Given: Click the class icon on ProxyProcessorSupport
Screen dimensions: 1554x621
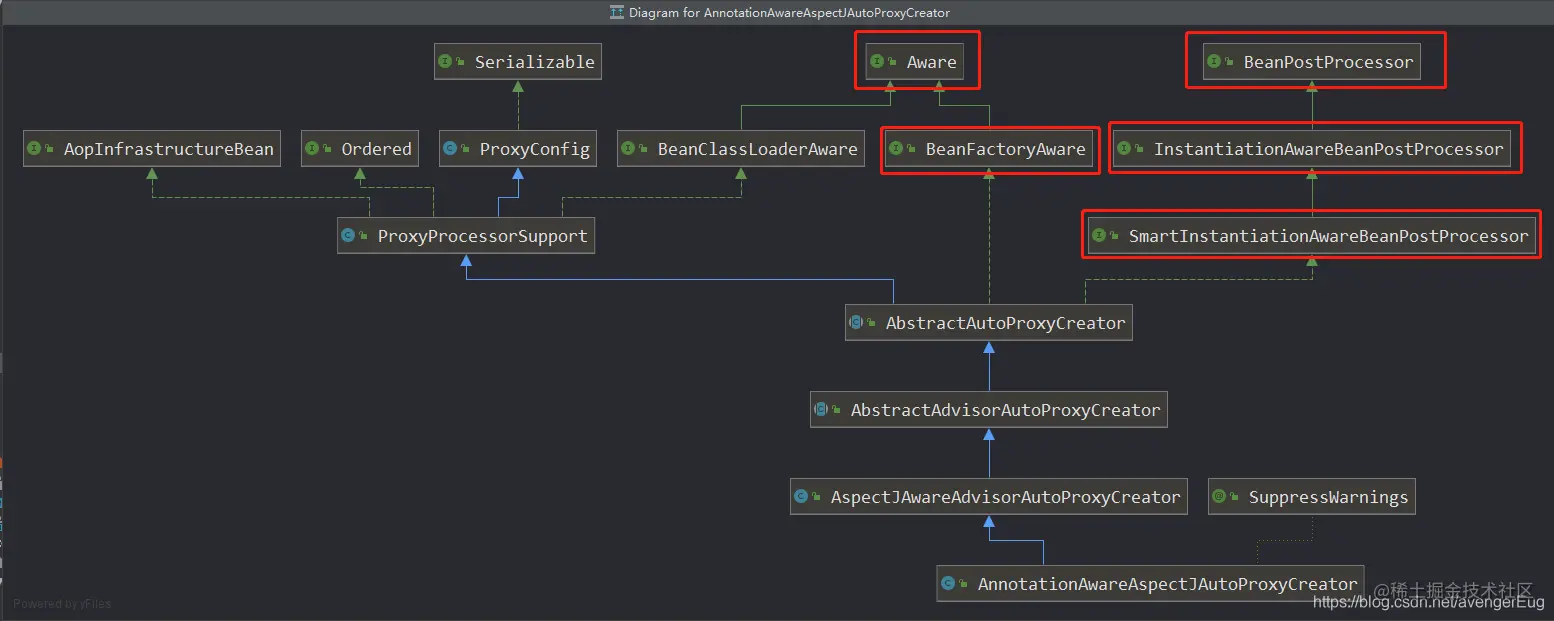Looking at the screenshot, I should (348, 236).
